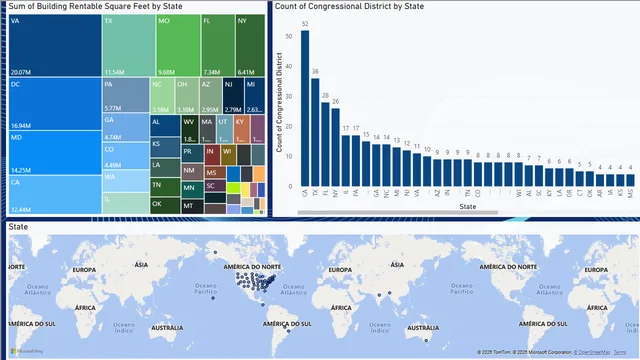The width and height of the screenshot is (640, 360).
Task: Click the OH treemap block
Action: (x=187, y=96)
